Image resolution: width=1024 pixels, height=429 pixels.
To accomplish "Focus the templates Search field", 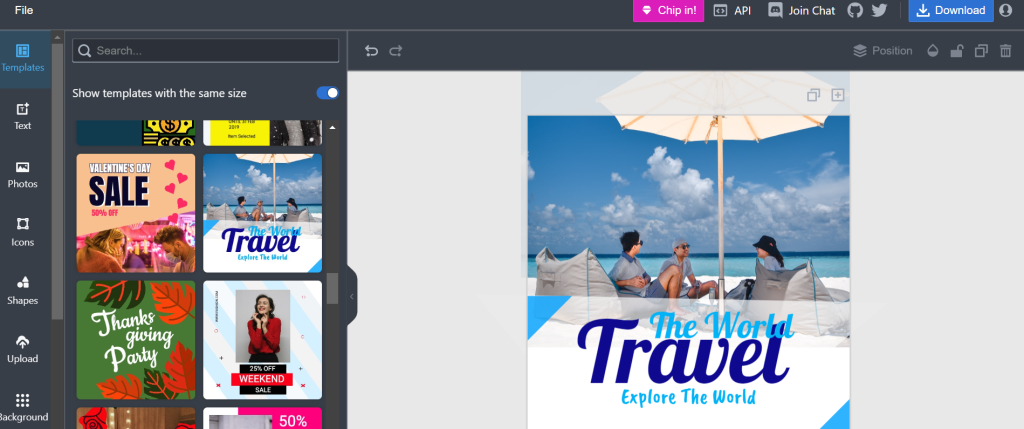I will pyautogui.click(x=206, y=50).
